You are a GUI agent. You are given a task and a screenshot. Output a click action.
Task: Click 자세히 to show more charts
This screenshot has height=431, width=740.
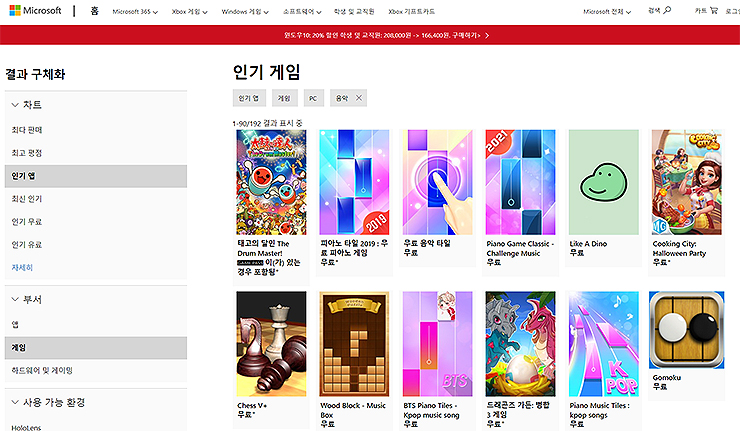(22, 267)
